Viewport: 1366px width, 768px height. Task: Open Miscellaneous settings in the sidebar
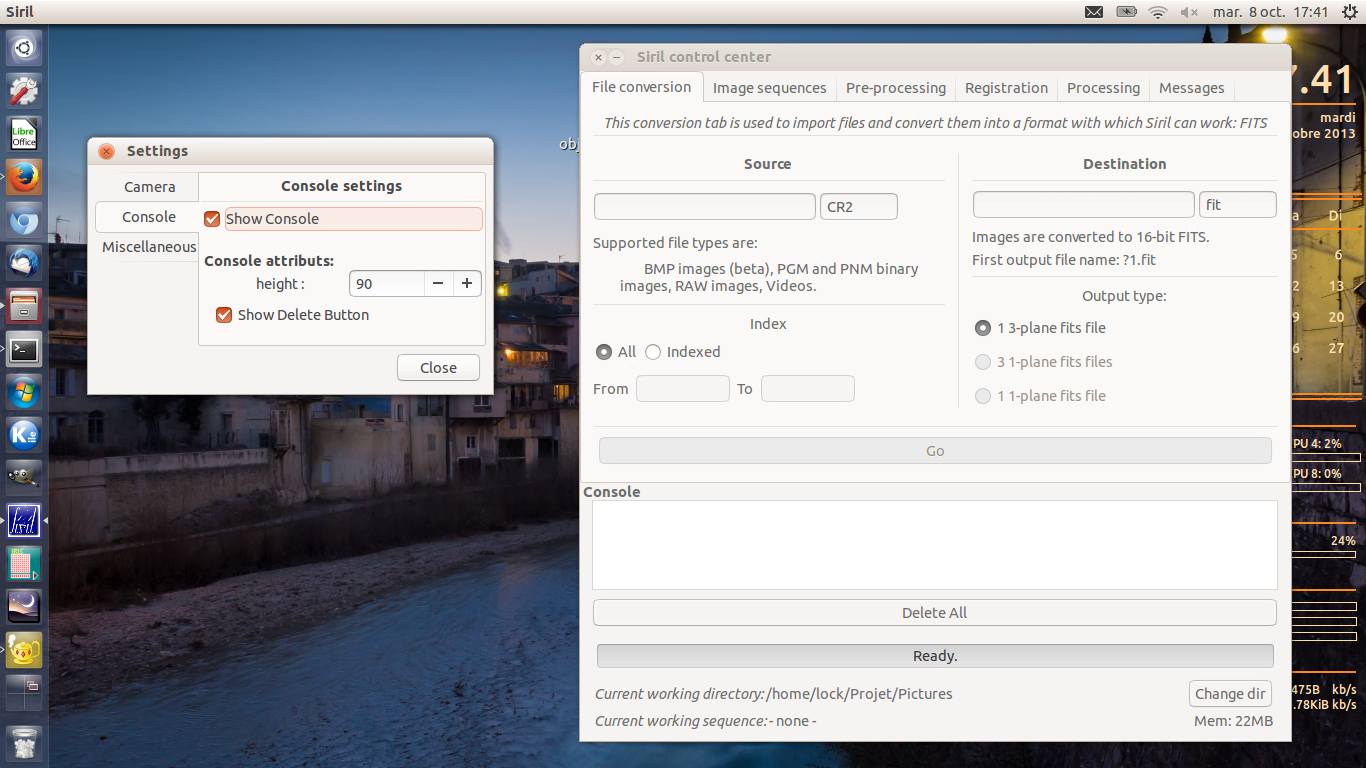(x=149, y=247)
